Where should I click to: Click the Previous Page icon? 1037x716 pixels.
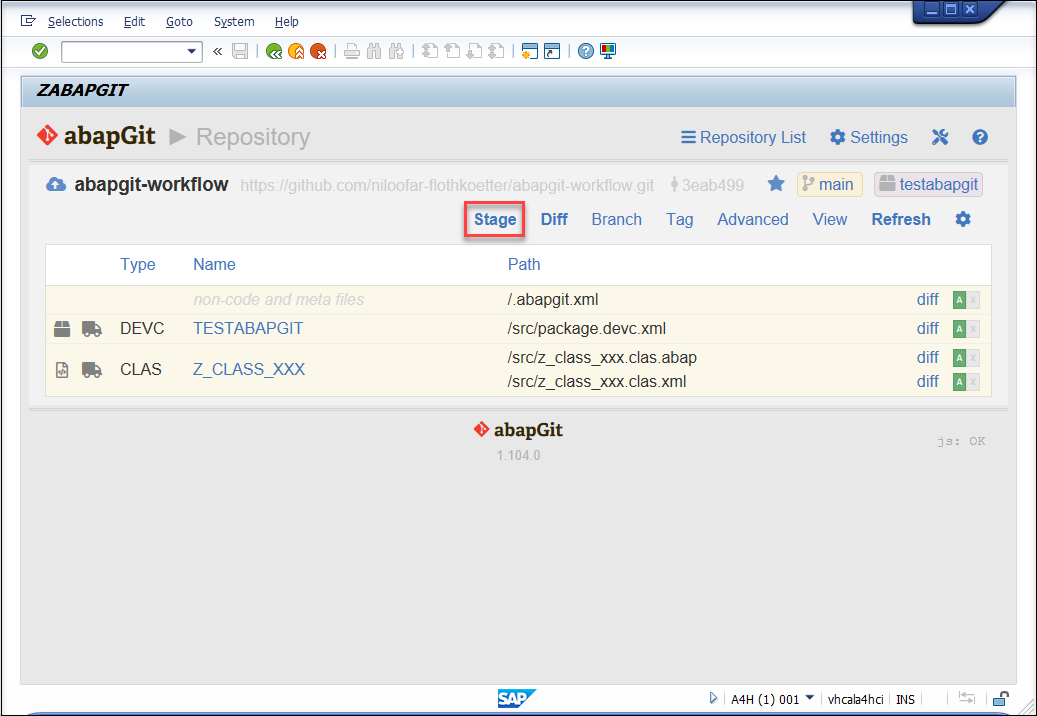[452, 51]
